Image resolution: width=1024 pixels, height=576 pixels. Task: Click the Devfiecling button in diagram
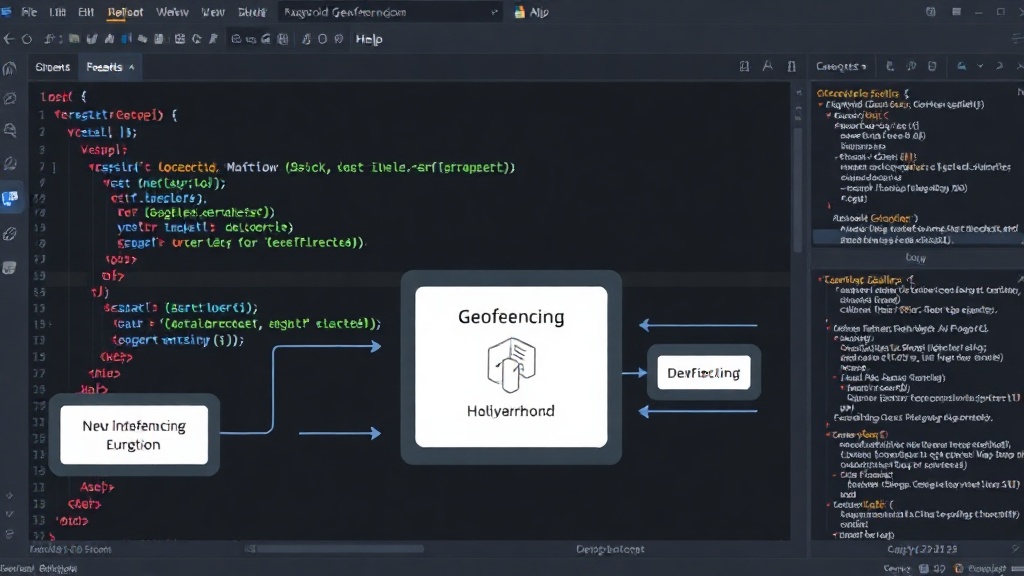click(x=703, y=373)
